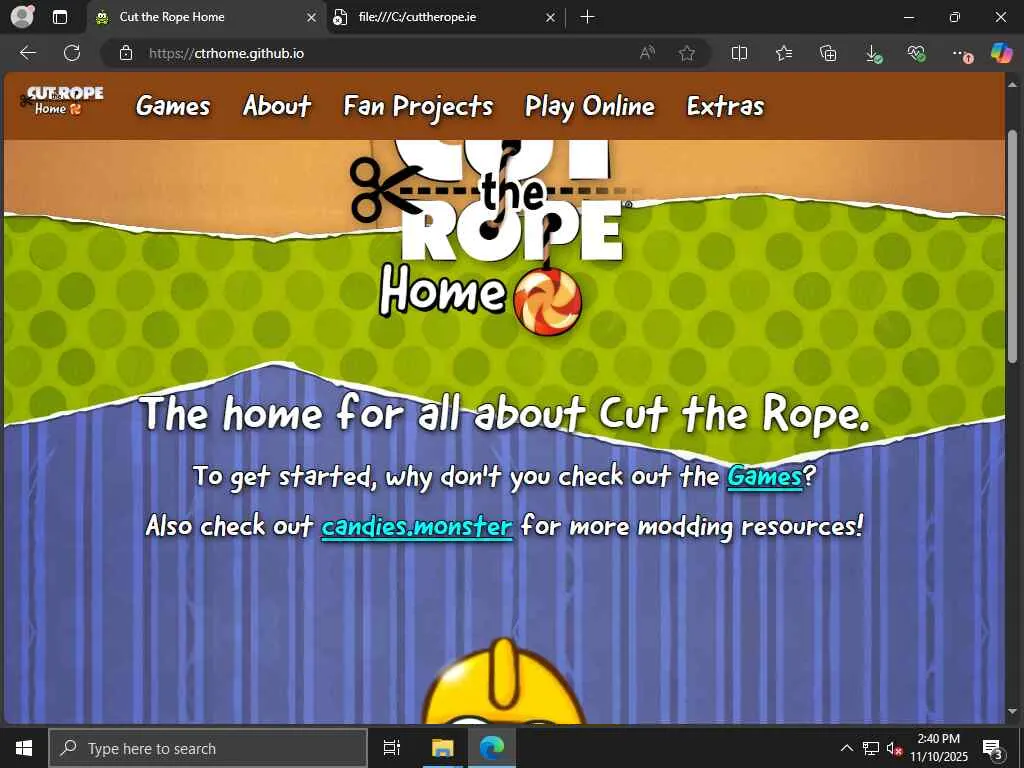Click the page vertical scrollbar thumb
Viewport: 1024px width, 768px height.
pyautogui.click(x=1012, y=246)
